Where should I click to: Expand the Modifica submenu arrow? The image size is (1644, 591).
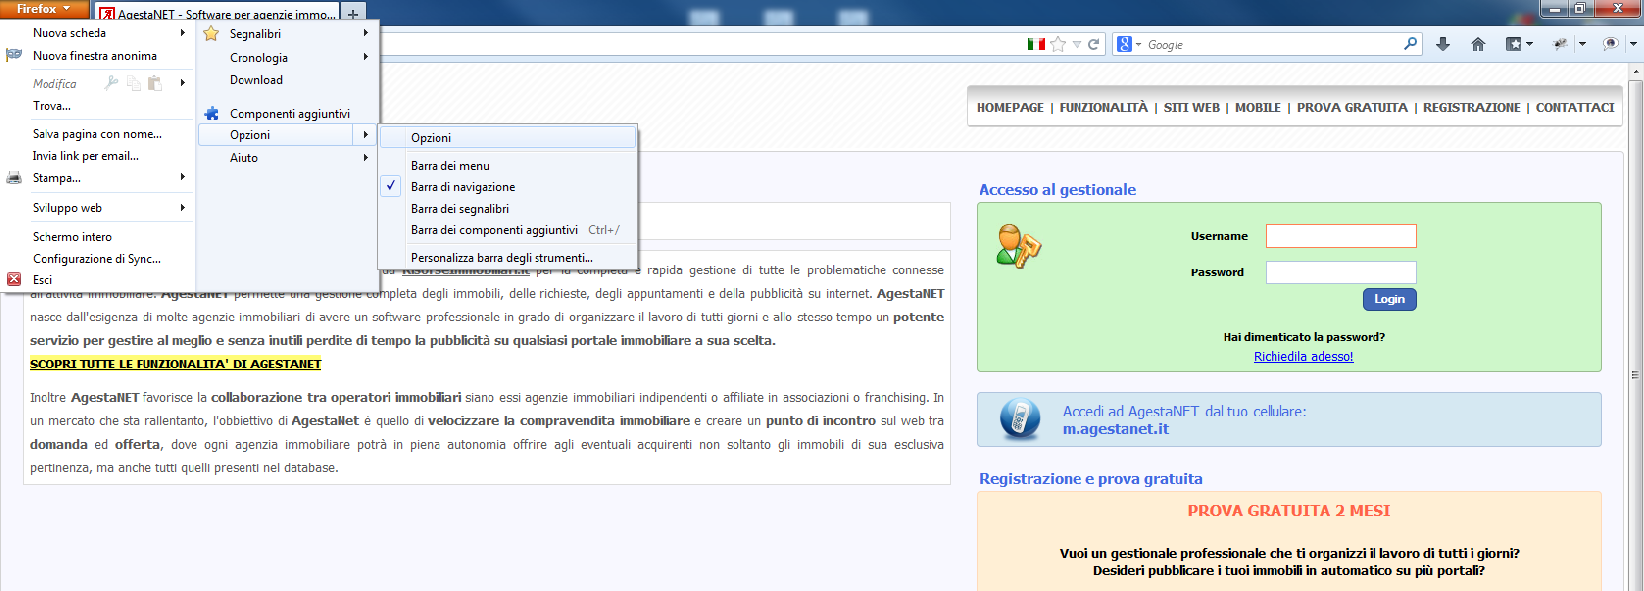pos(182,83)
